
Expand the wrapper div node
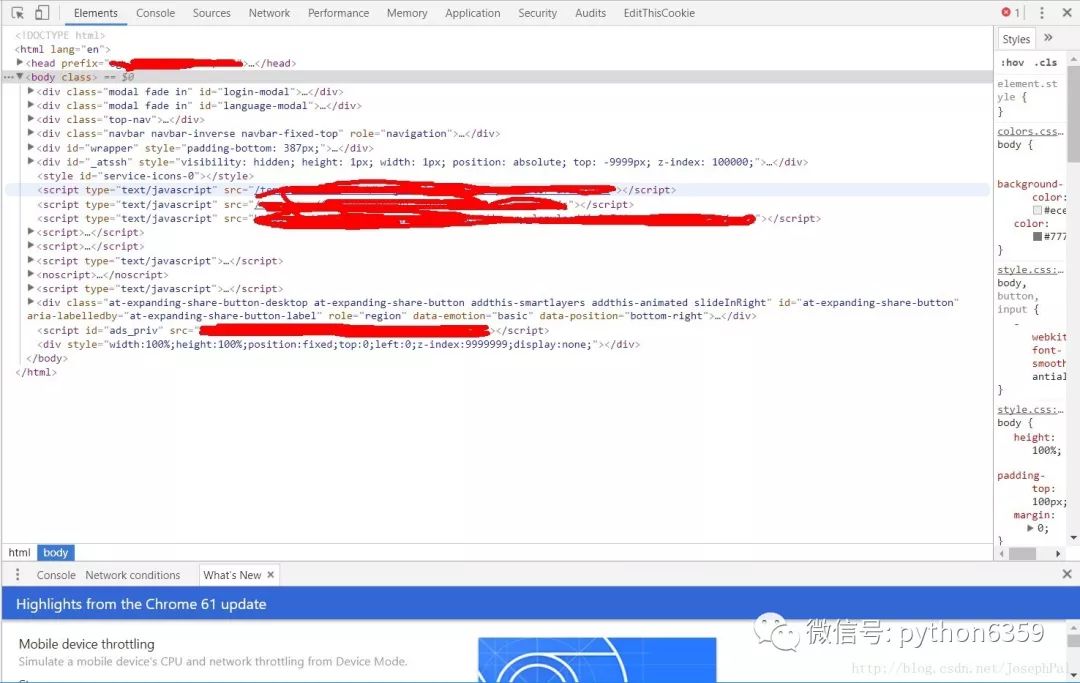(30, 147)
